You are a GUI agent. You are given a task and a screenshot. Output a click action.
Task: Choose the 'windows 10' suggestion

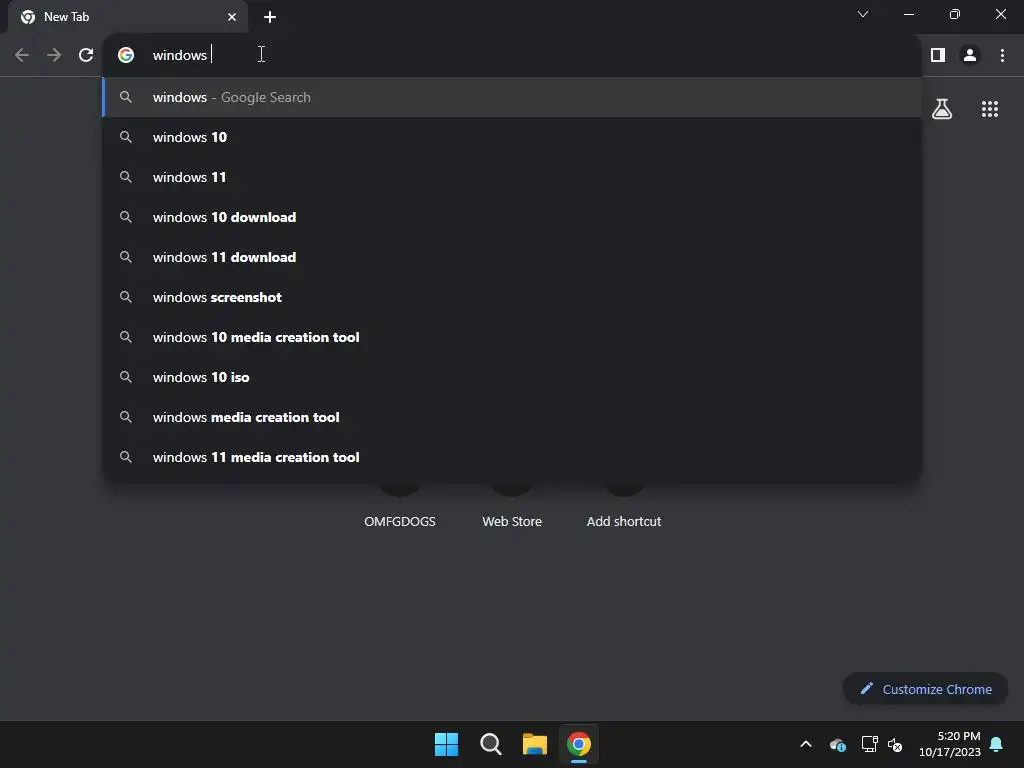512,137
